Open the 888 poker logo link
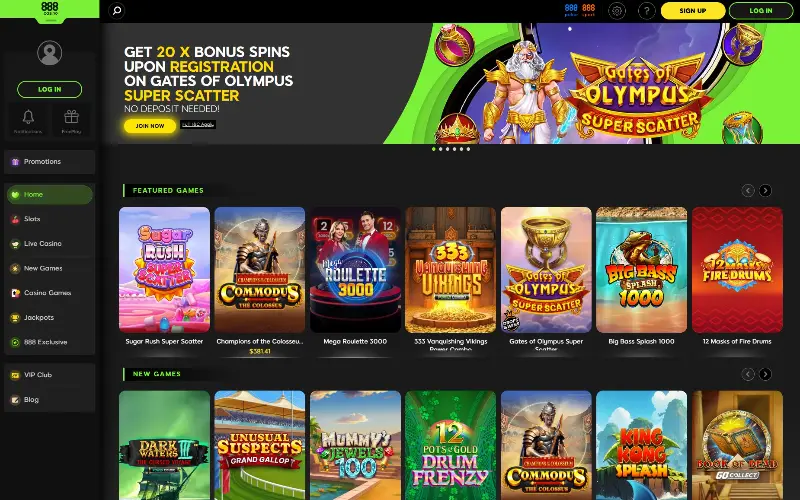The height and width of the screenshot is (500, 800). [571, 10]
